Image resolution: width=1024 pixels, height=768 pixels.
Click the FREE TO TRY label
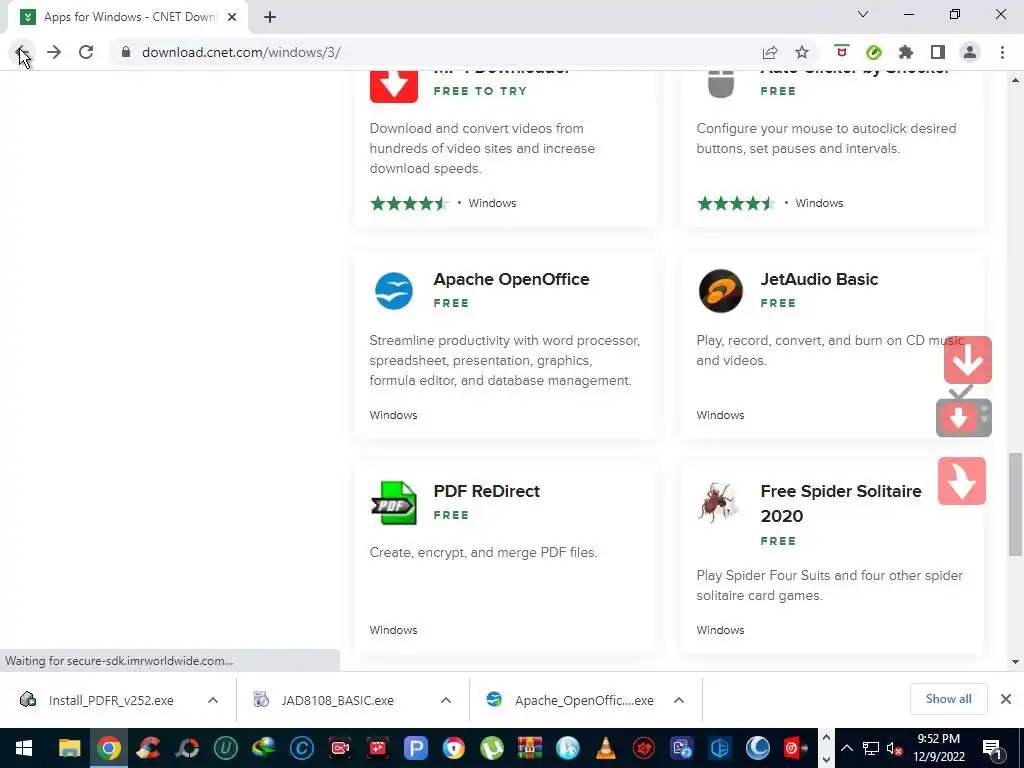pos(480,91)
